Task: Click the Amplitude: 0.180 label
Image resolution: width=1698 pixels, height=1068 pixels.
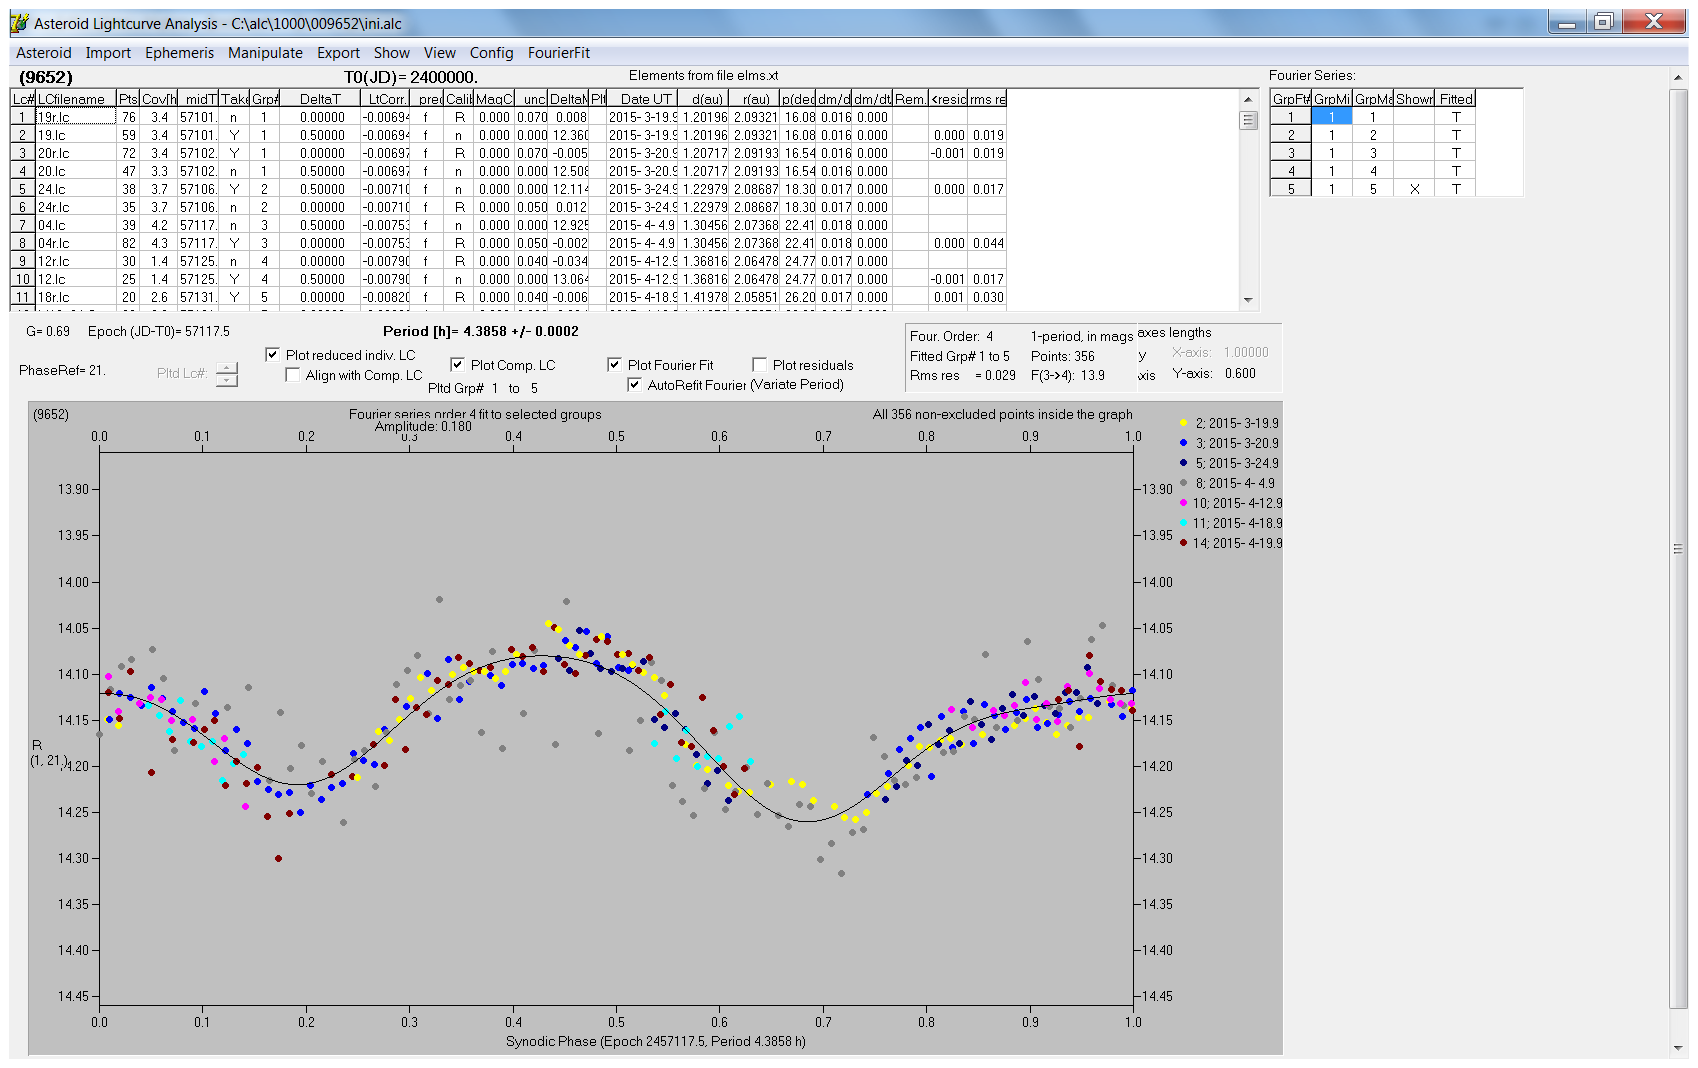Action: pyautogui.click(x=423, y=426)
